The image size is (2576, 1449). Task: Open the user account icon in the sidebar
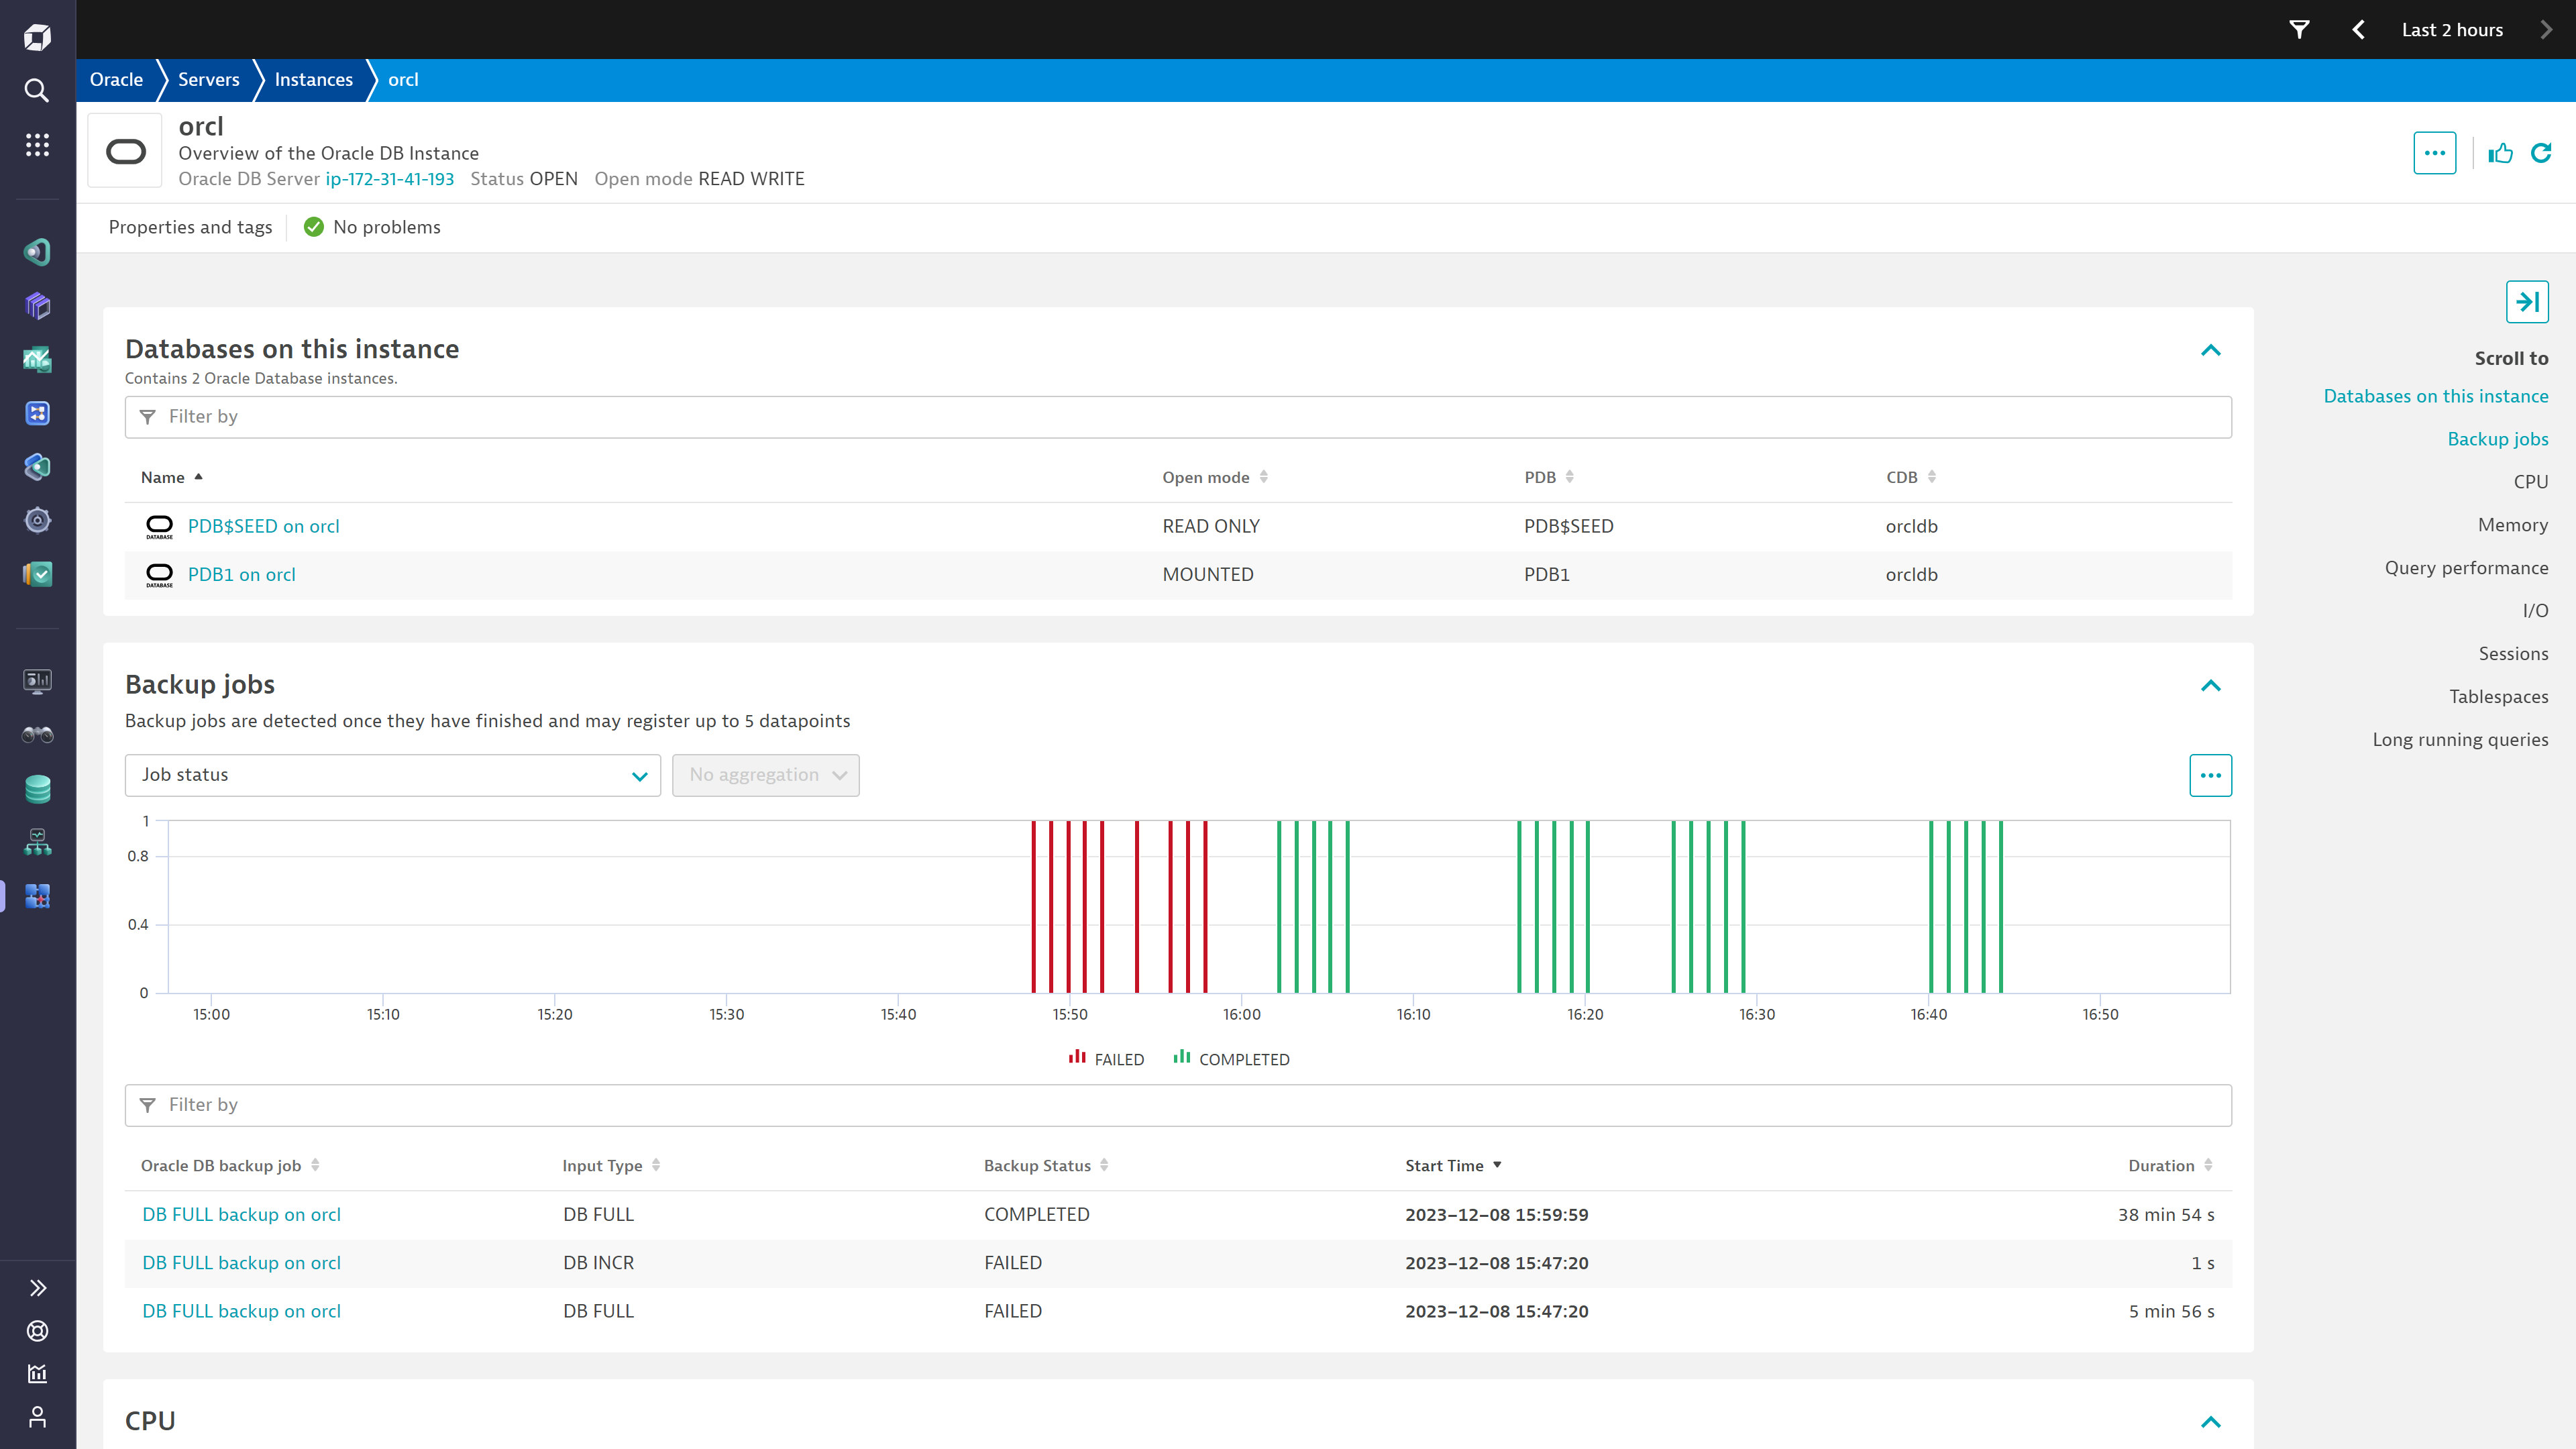tap(37, 1417)
